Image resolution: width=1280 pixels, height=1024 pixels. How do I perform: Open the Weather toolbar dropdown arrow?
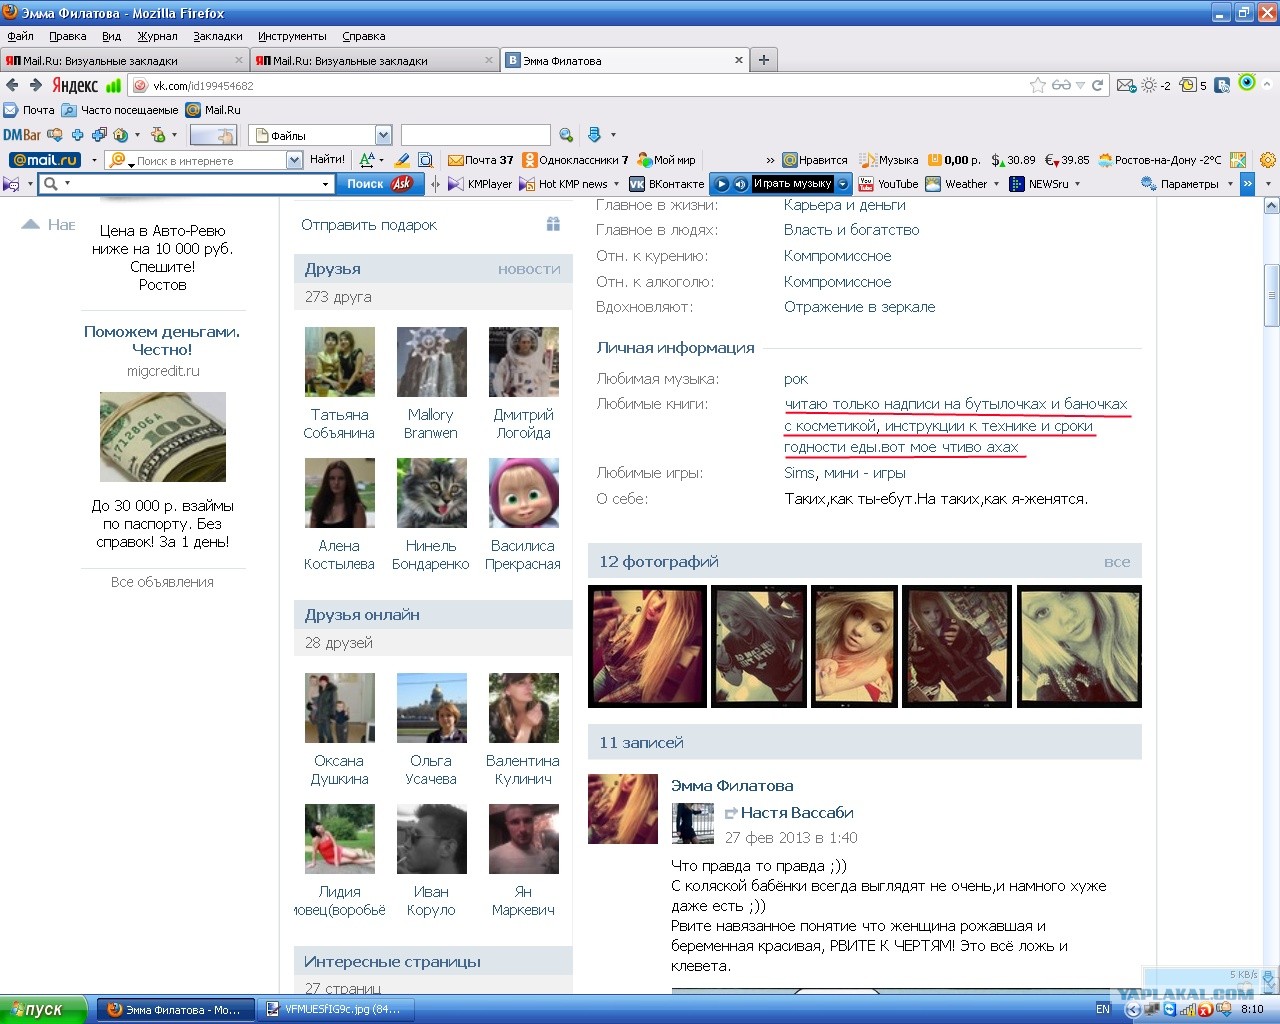point(997,184)
